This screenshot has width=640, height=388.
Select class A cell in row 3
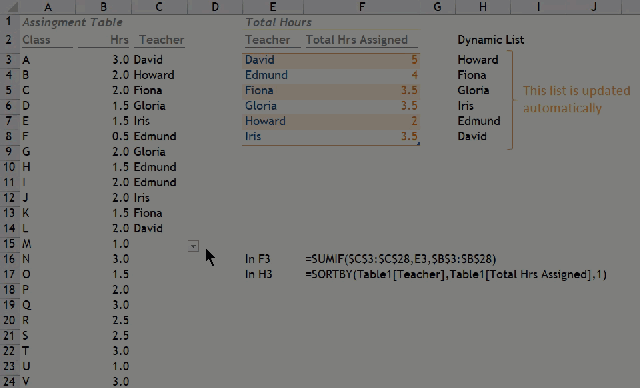[x=26, y=60]
